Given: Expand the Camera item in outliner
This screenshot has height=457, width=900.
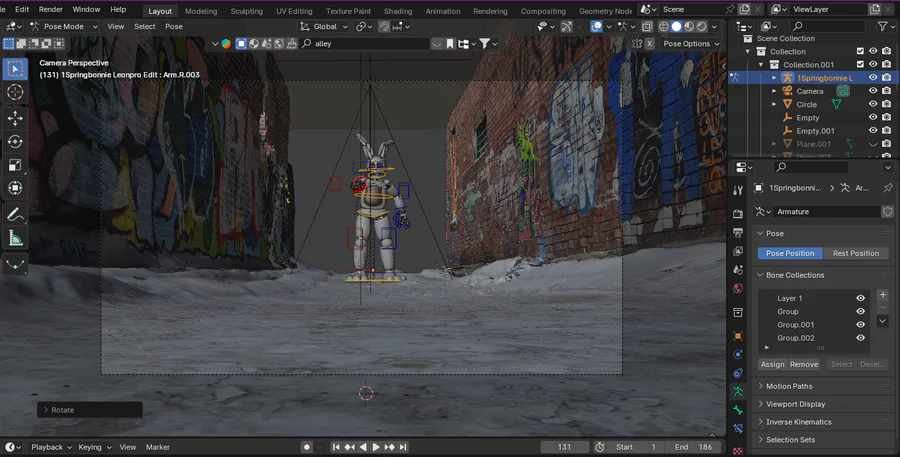Looking at the screenshot, I should pos(774,91).
